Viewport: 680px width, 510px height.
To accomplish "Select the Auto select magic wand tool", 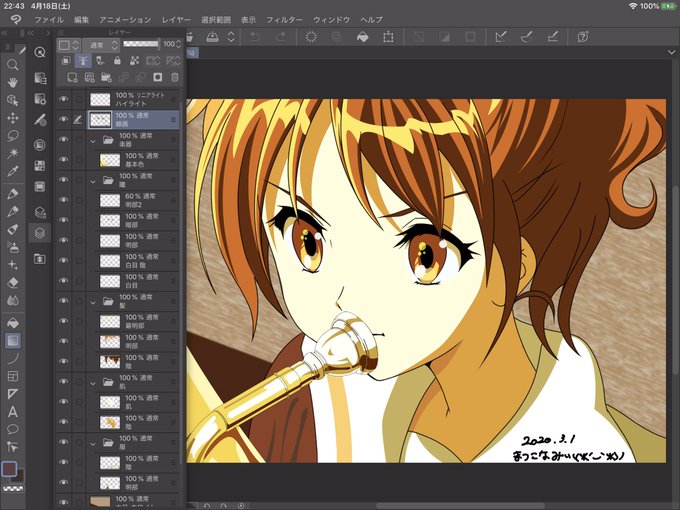I will click(13, 153).
